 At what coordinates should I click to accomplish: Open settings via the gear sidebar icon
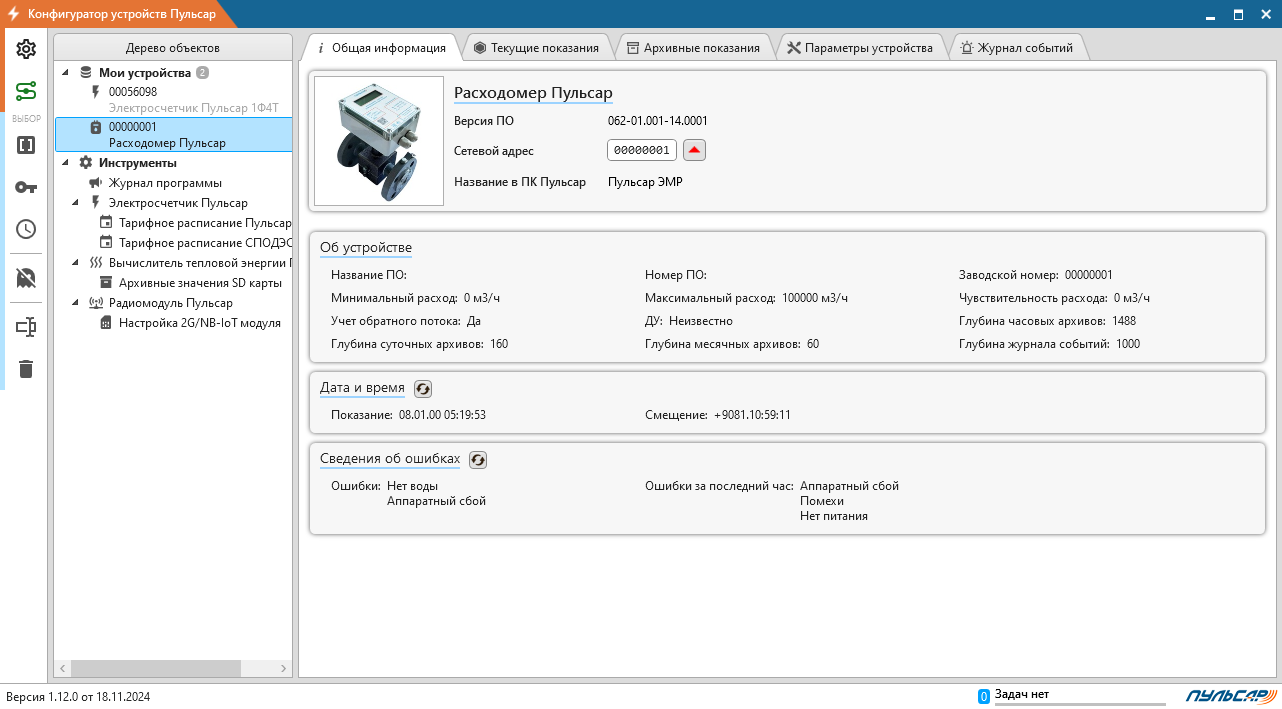tap(26, 49)
